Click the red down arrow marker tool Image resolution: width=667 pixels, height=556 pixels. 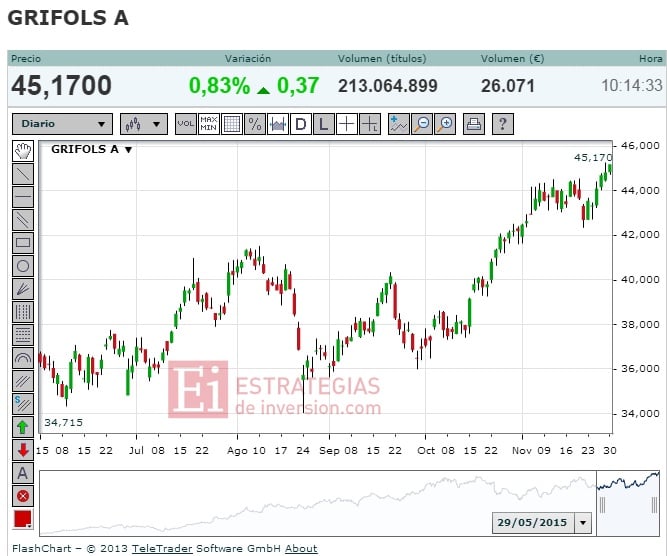point(23,450)
